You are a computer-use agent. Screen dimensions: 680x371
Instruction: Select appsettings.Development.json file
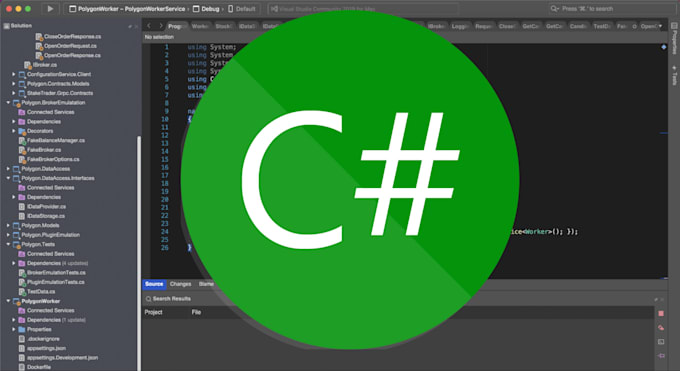pyautogui.click(x=62, y=358)
